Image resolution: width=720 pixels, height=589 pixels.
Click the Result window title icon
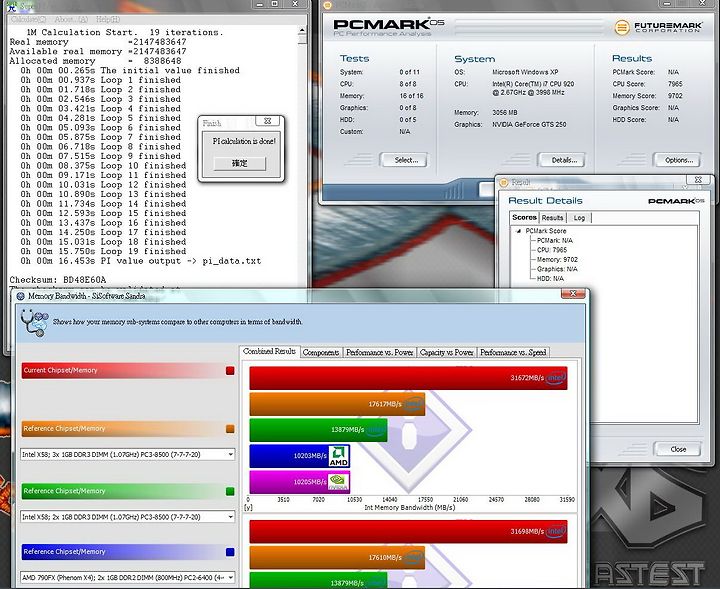[504, 182]
